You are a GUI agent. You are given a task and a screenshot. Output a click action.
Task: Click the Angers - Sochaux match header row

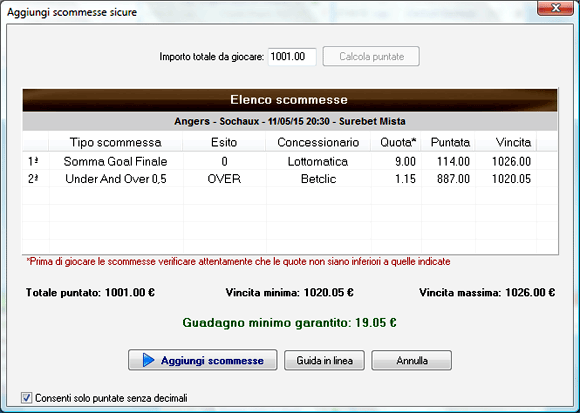[290, 121]
